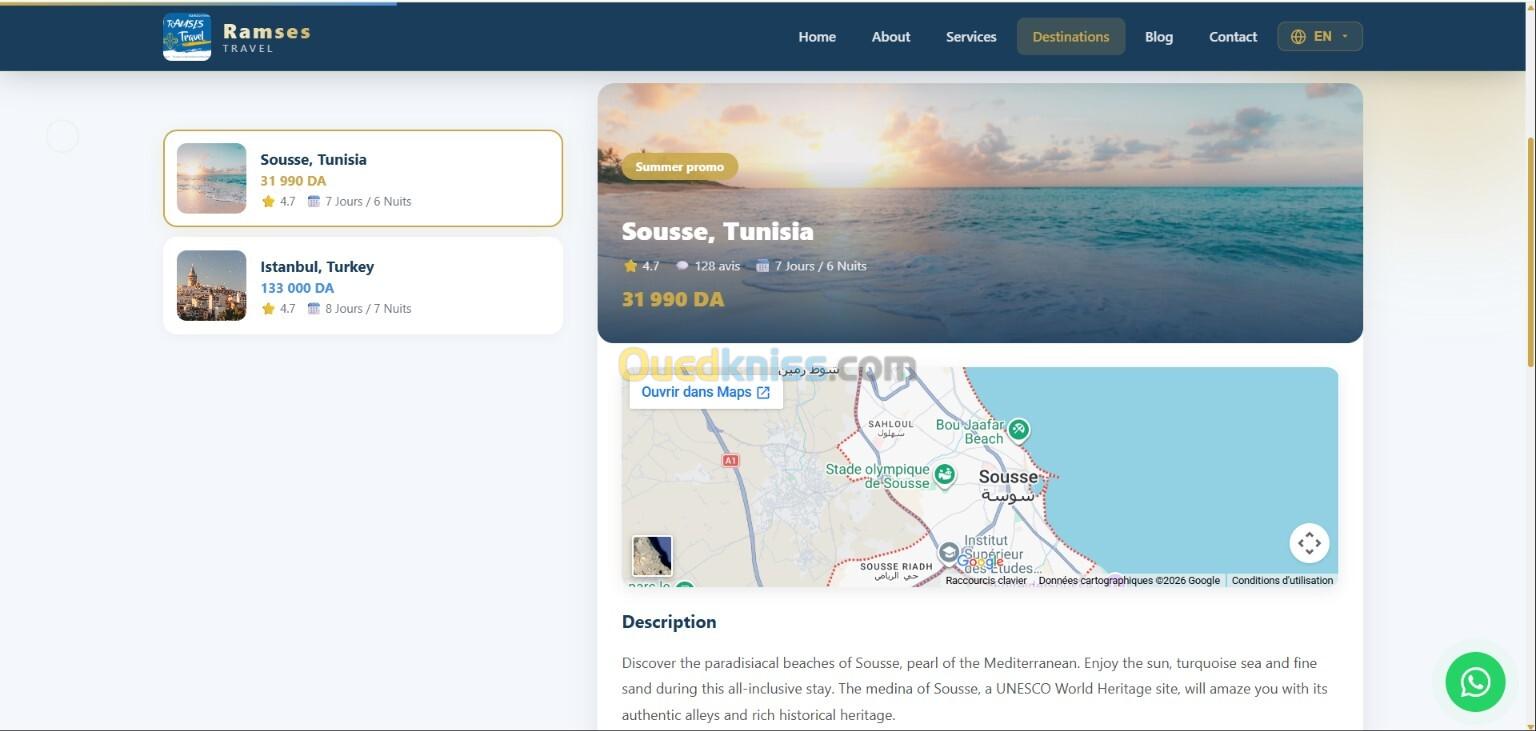Click the Description heading
The width and height of the screenshot is (1536, 731).
(x=669, y=622)
